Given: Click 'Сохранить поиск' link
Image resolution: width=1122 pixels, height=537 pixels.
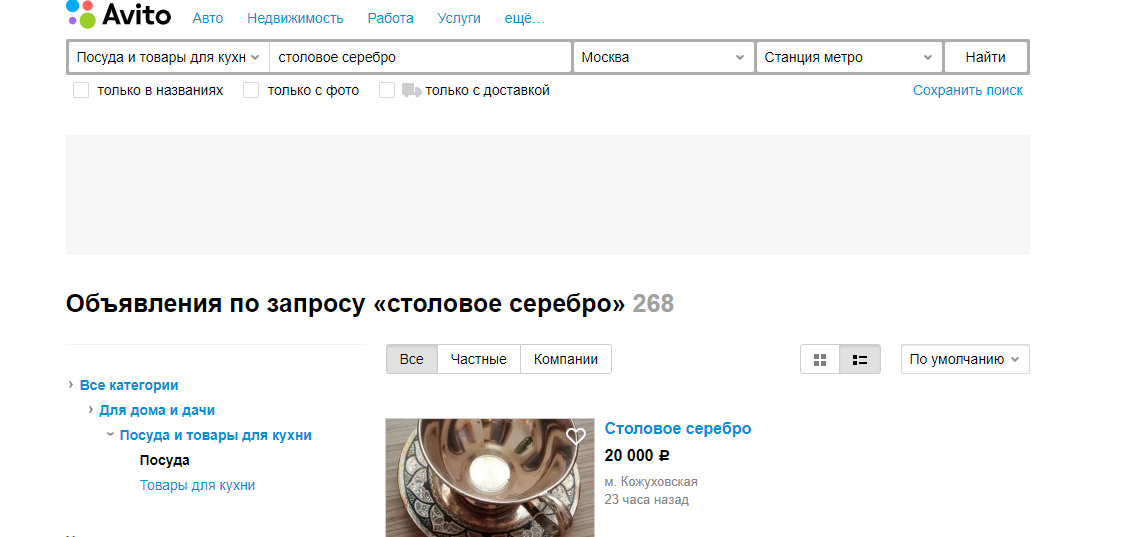Looking at the screenshot, I should point(967,90).
